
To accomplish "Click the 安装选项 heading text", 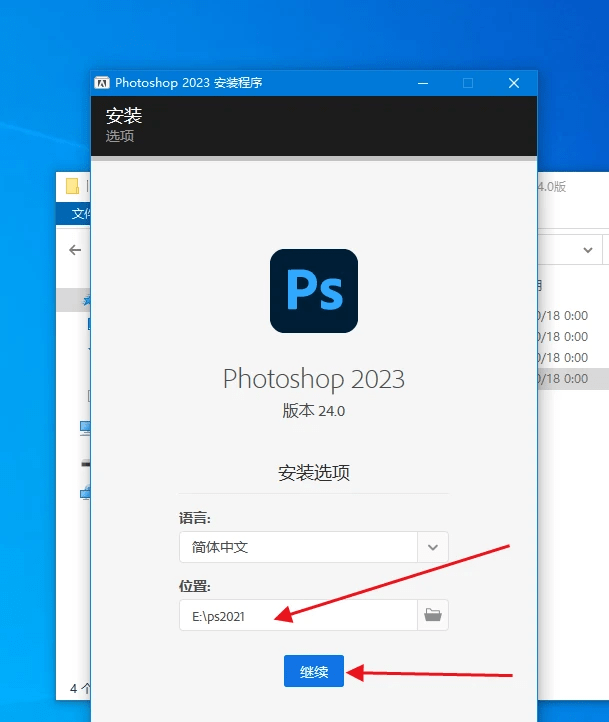I will (313, 473).
